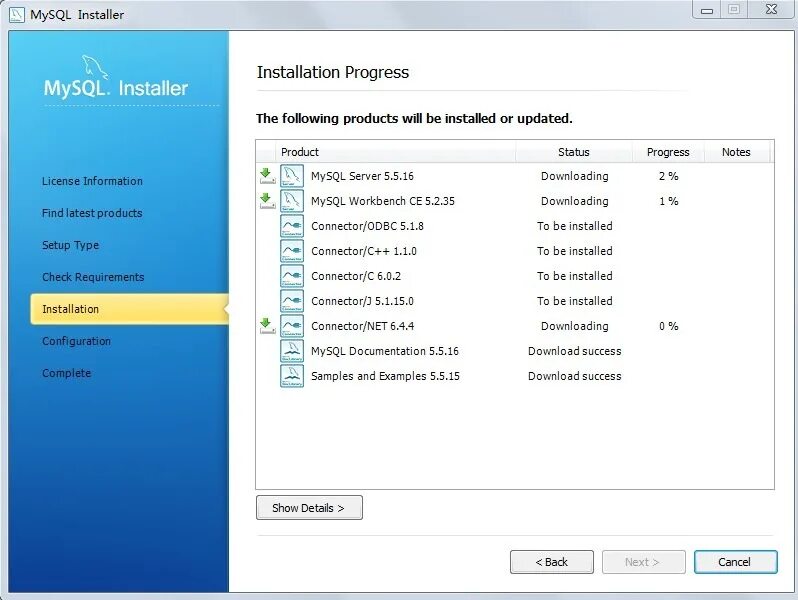
Task: Go to the Find latest products step
Action: tap(92, 213)
